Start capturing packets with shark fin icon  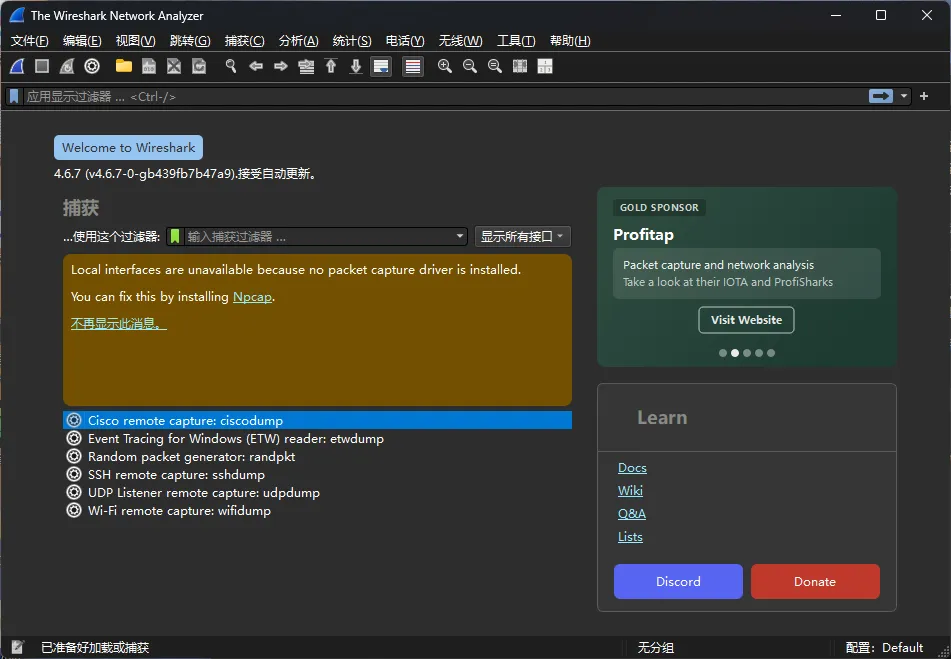tap(17, 66)
